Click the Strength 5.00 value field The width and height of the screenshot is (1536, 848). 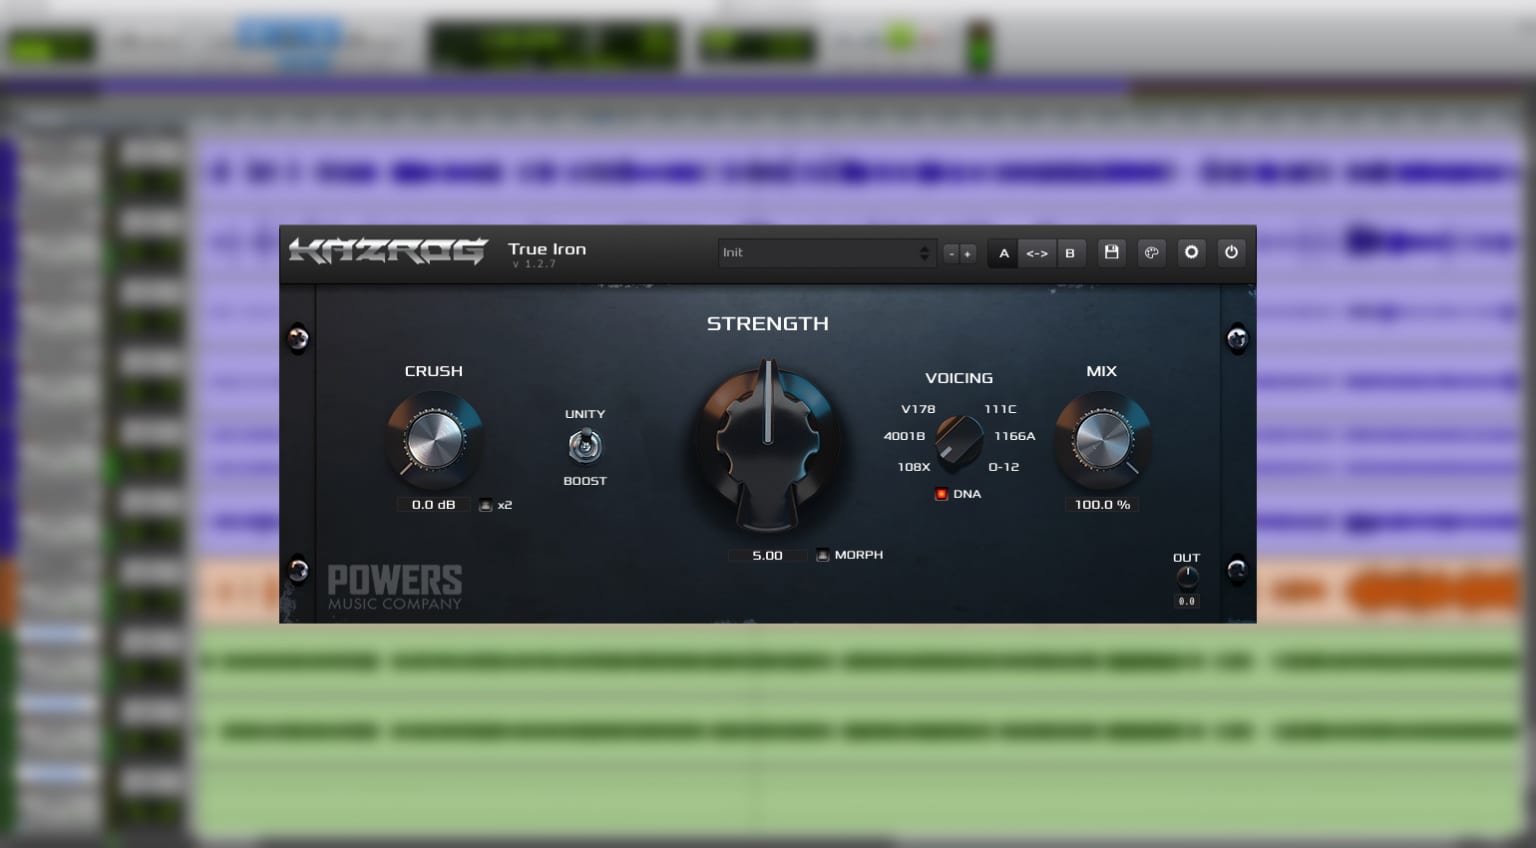768,555
